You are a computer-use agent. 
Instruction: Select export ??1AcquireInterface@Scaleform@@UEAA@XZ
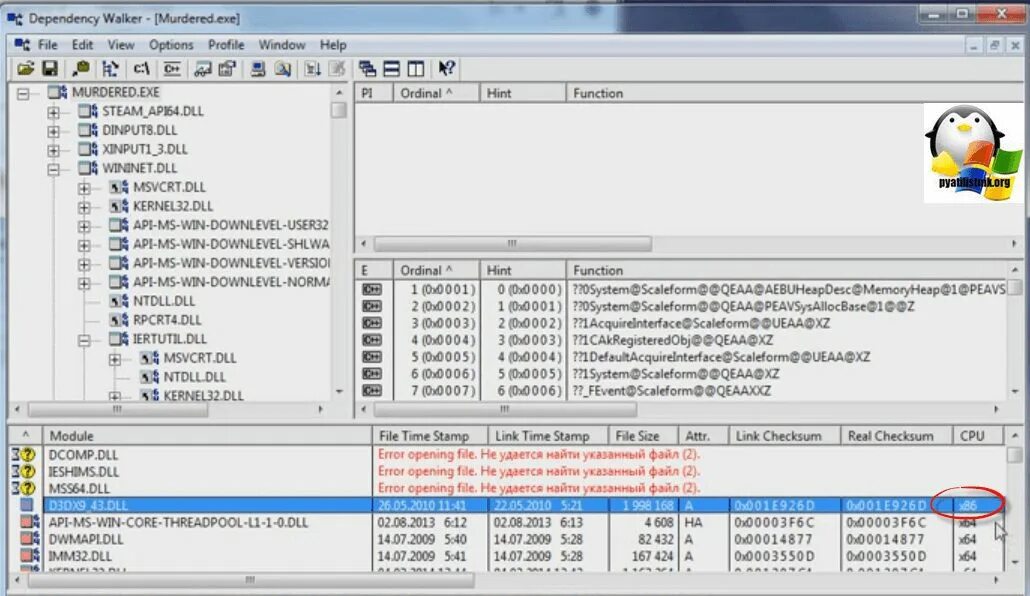701,323
